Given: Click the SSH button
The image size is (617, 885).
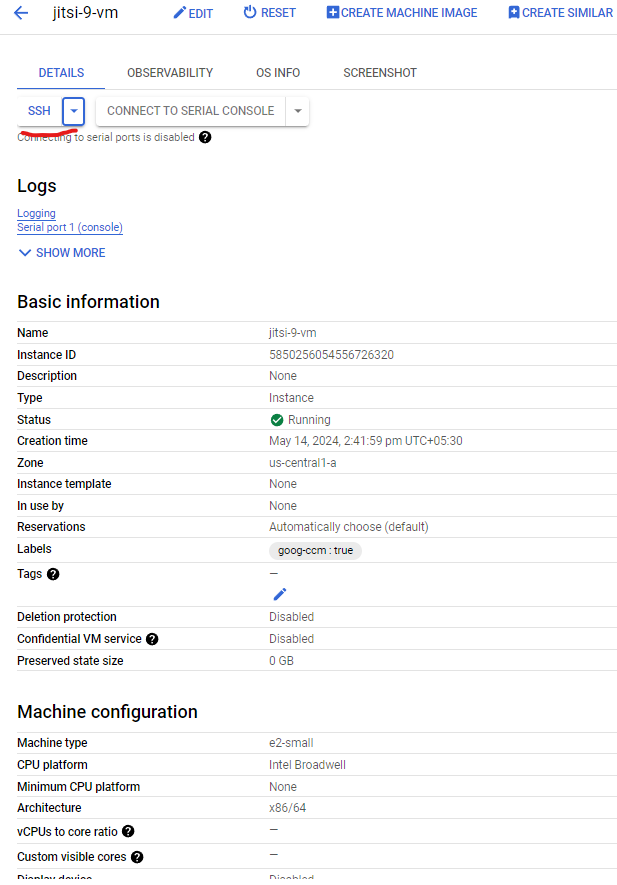Looking at the screenshot, I should click(39, 111).
